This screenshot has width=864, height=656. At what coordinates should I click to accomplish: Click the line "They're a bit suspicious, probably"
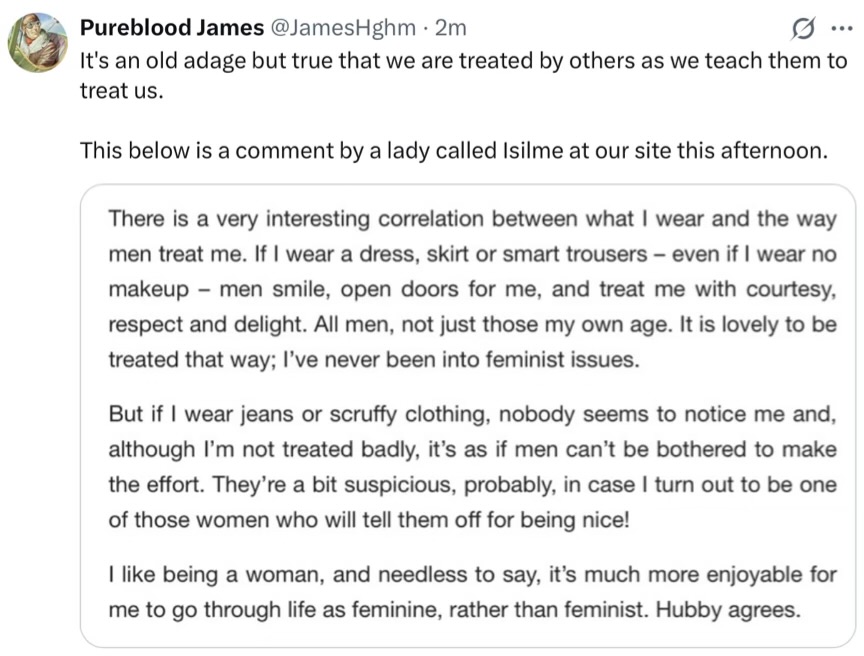(473, 485)
